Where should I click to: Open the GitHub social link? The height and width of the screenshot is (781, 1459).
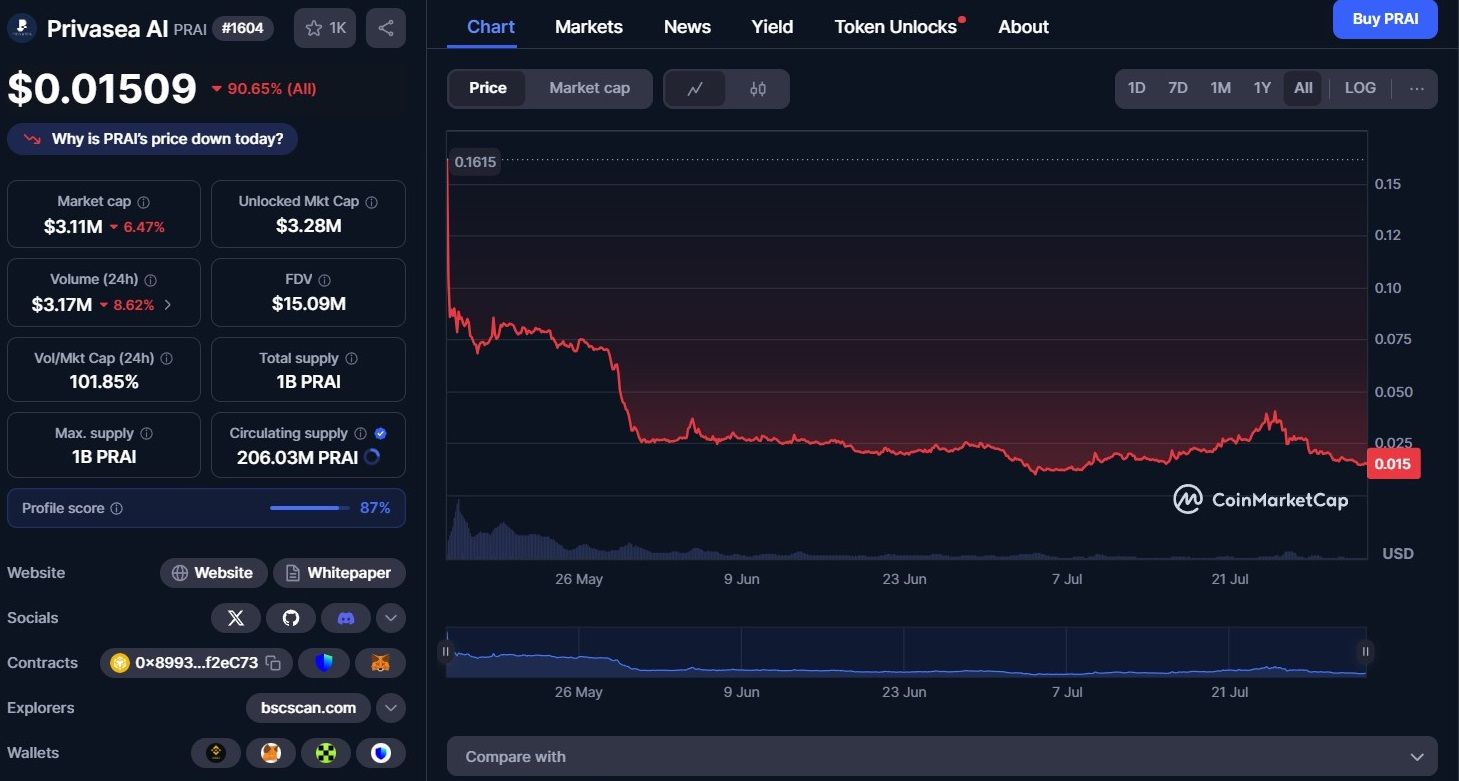point(291,618)
